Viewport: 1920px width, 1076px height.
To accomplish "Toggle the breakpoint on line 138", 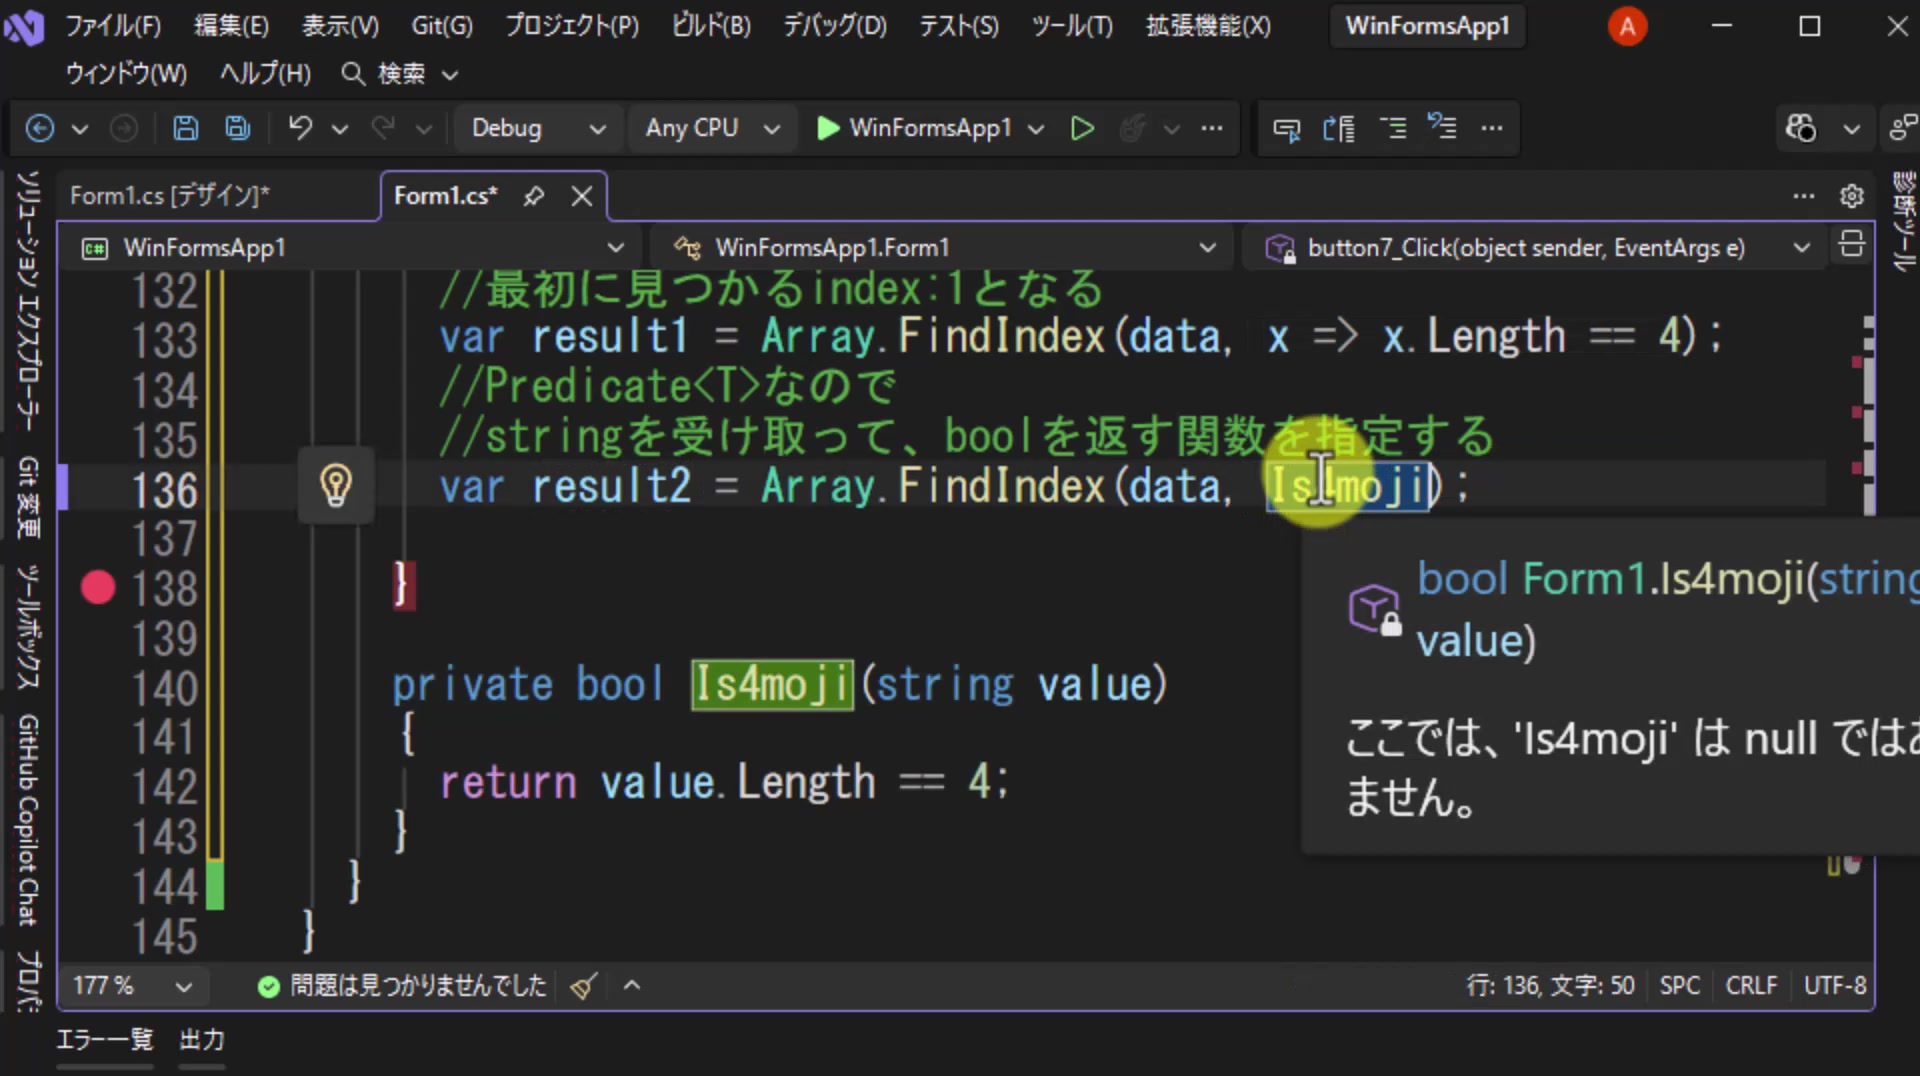I will pos(98,588).
